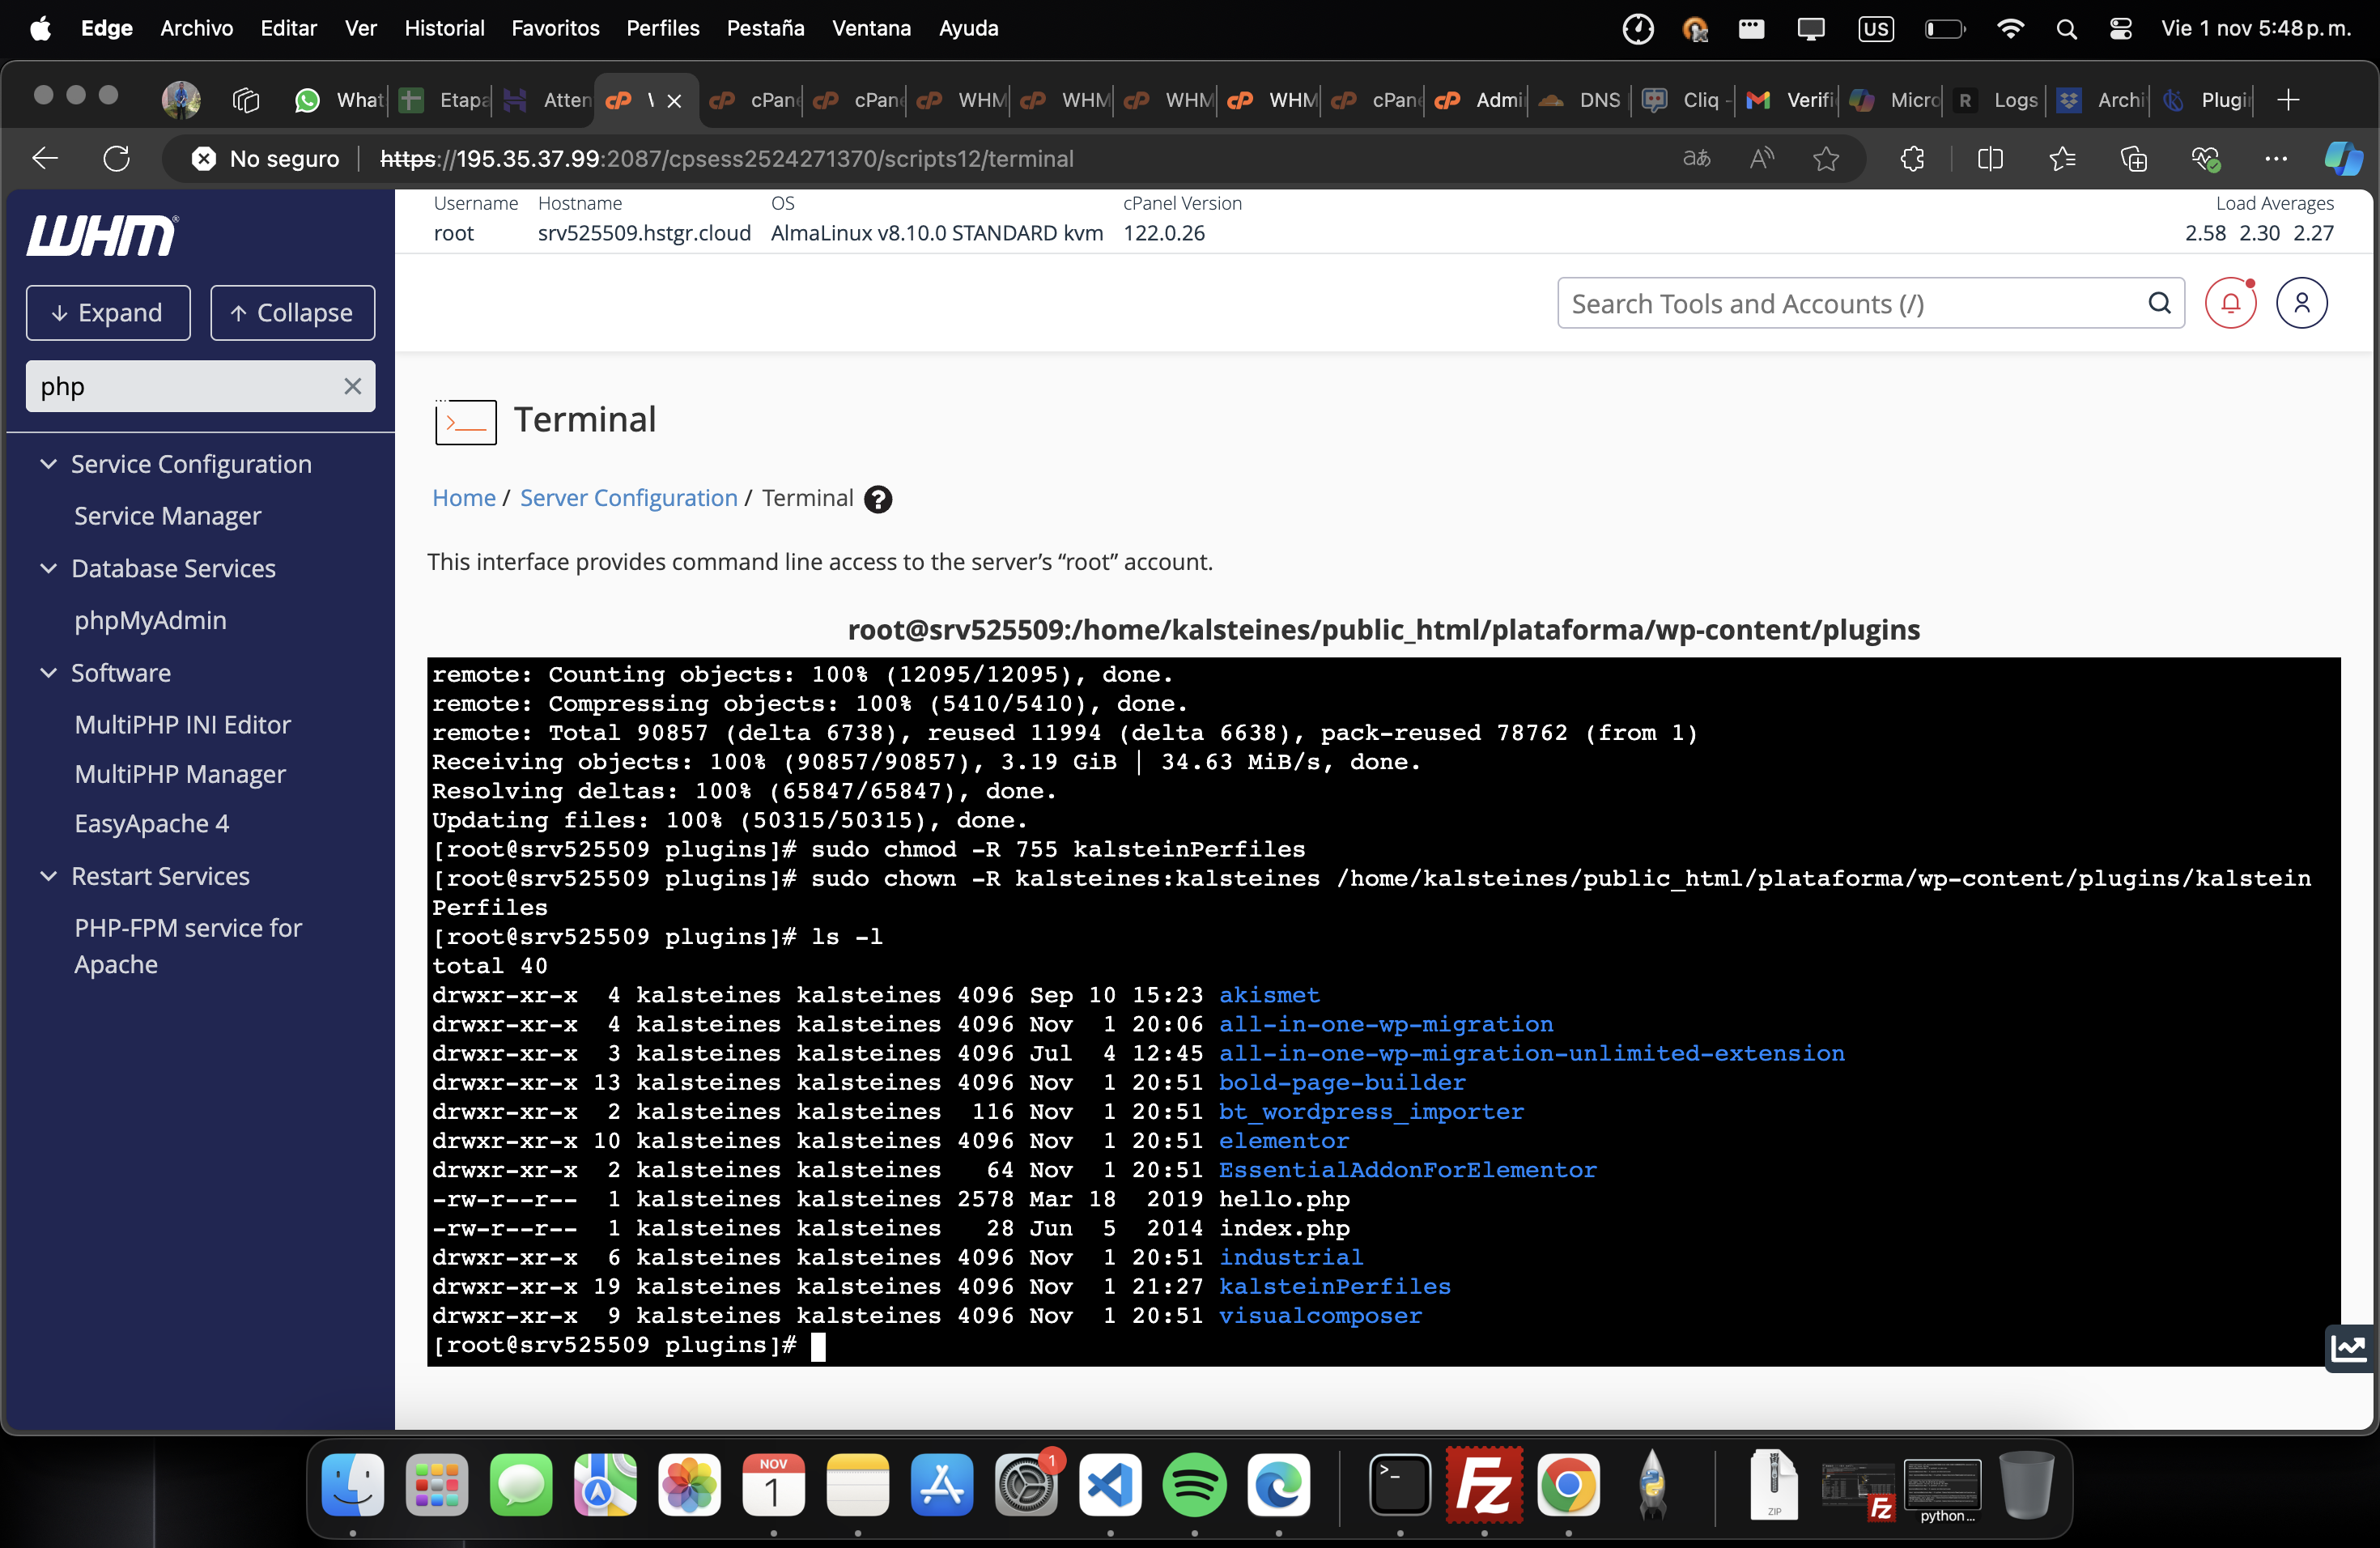This screenshot has width=2380, height=1548.
Task: Click kalsteinPerfiles directory in listing
Action: (x=1334, y=1287)
